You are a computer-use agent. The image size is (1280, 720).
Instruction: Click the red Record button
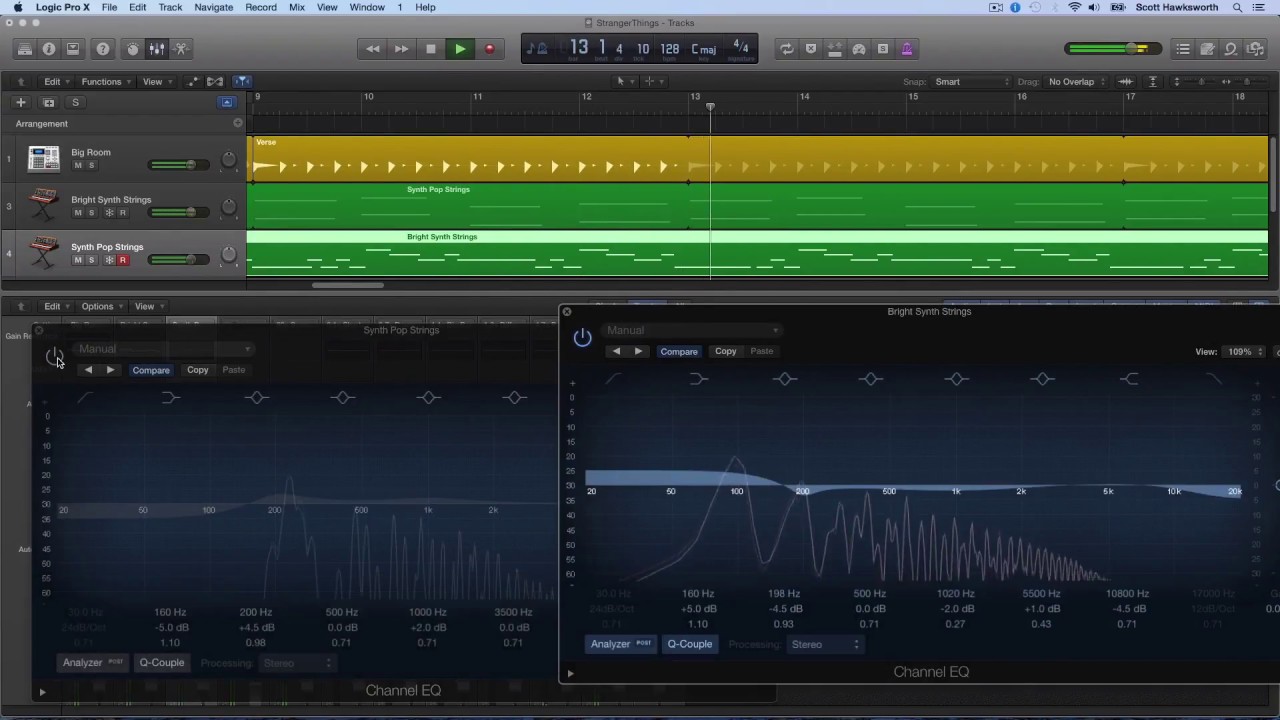[489, 49]
